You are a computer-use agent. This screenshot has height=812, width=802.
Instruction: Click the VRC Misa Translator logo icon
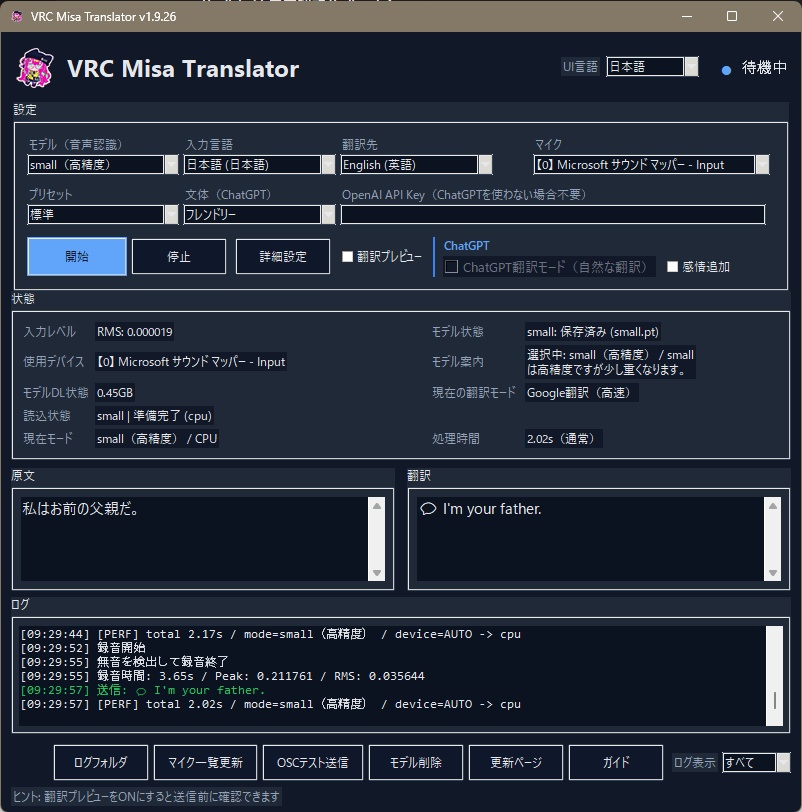[x=35, y=67]
